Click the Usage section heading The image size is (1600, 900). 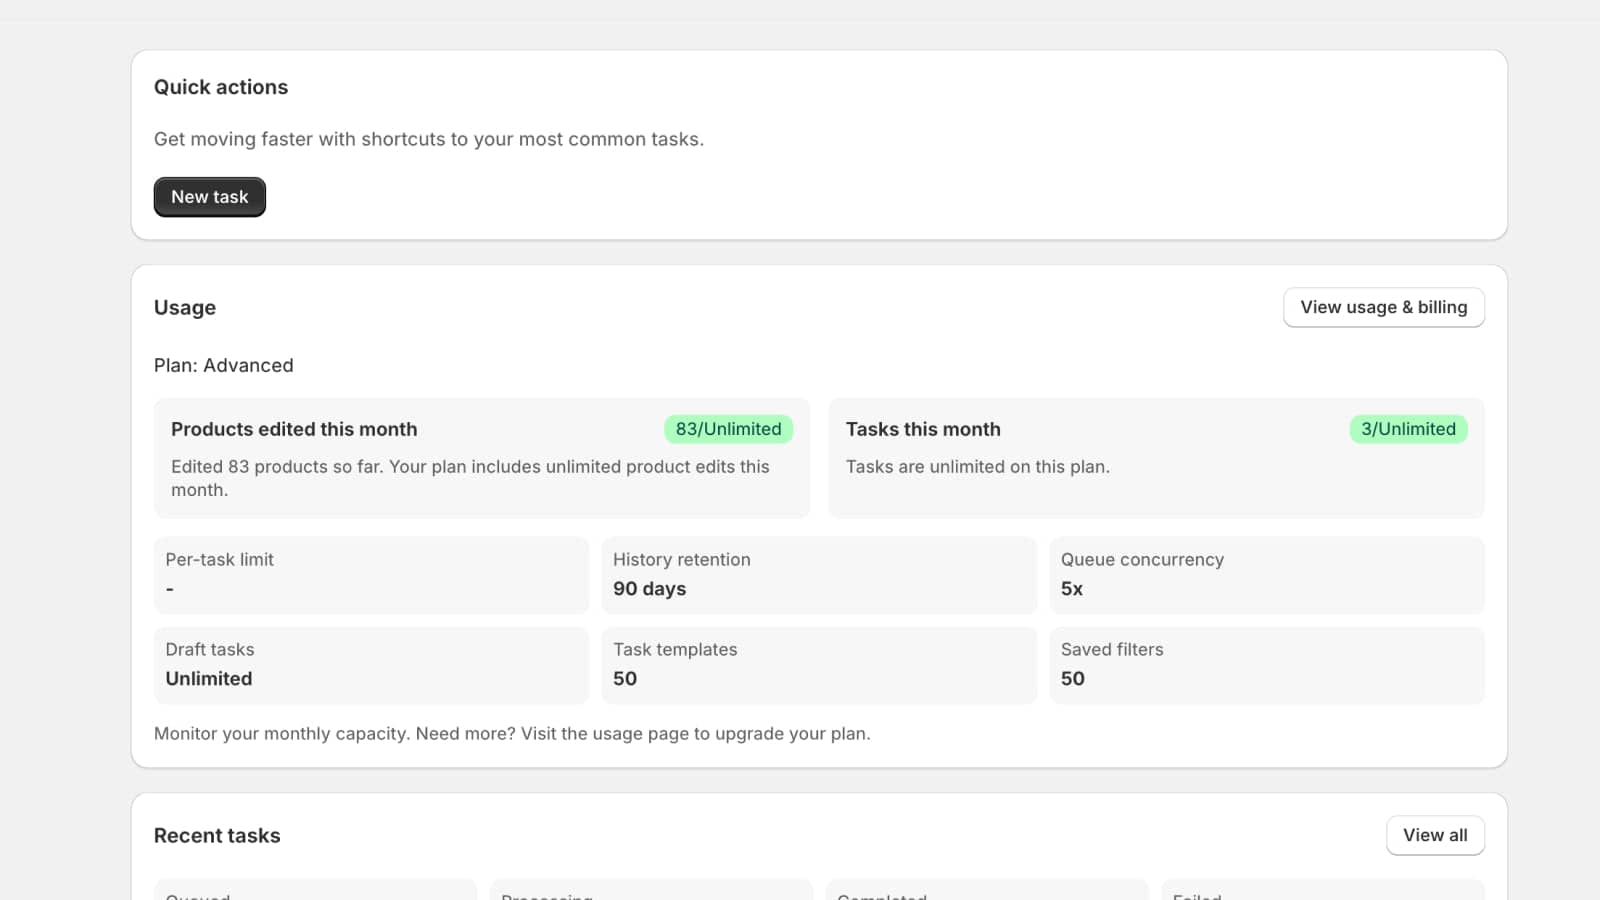coord(184,307)
